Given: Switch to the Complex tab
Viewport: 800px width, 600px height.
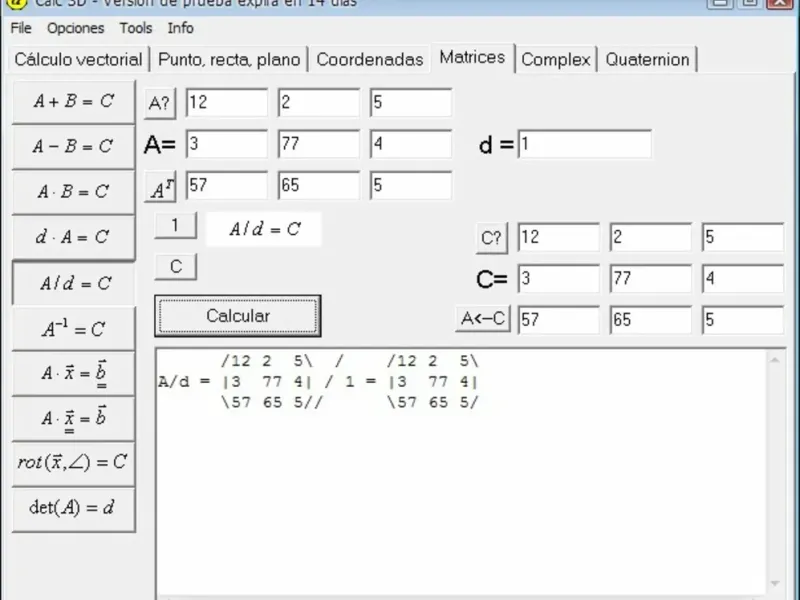Looking at the screenshot, I should click(x=556, y=60).
